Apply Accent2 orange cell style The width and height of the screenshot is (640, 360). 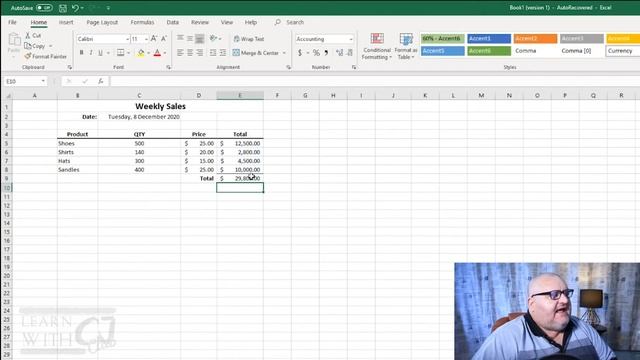[x=535, y=38]
